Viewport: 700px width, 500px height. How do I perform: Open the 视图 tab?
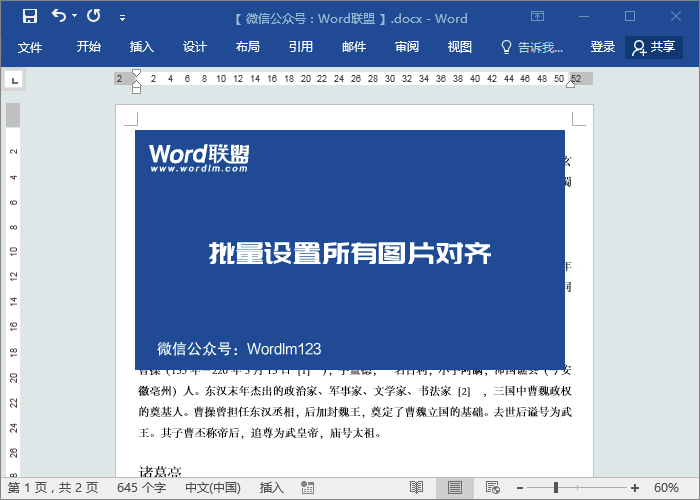coord(460,46)
